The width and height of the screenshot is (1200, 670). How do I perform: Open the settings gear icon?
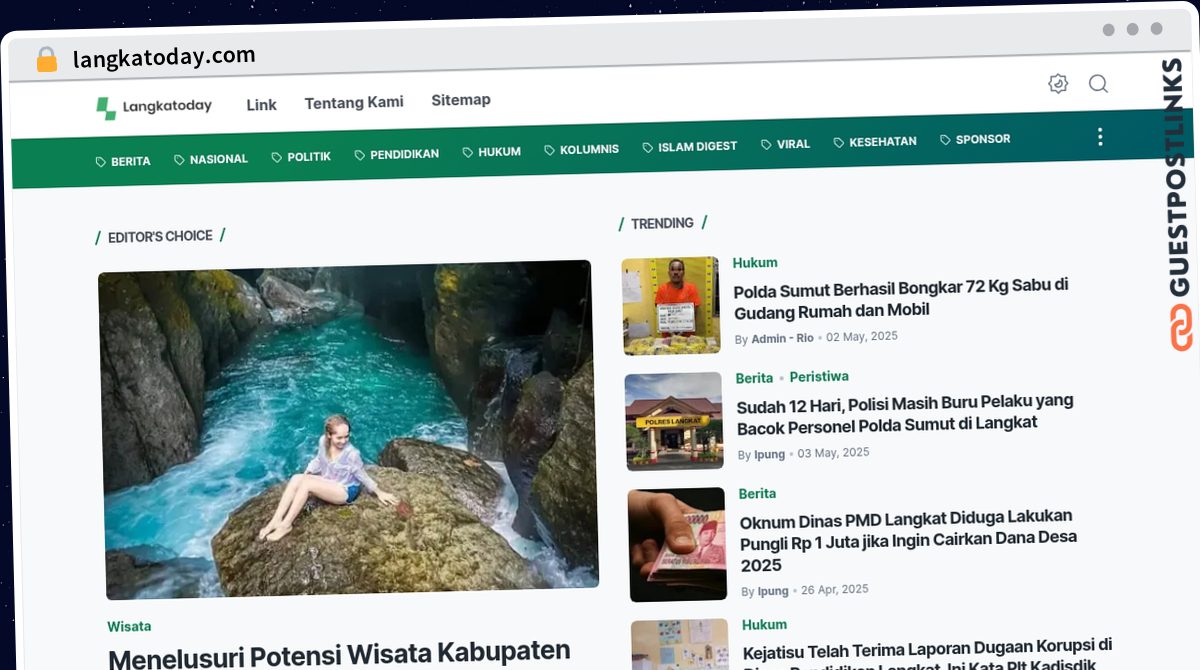click(1058, 84)
